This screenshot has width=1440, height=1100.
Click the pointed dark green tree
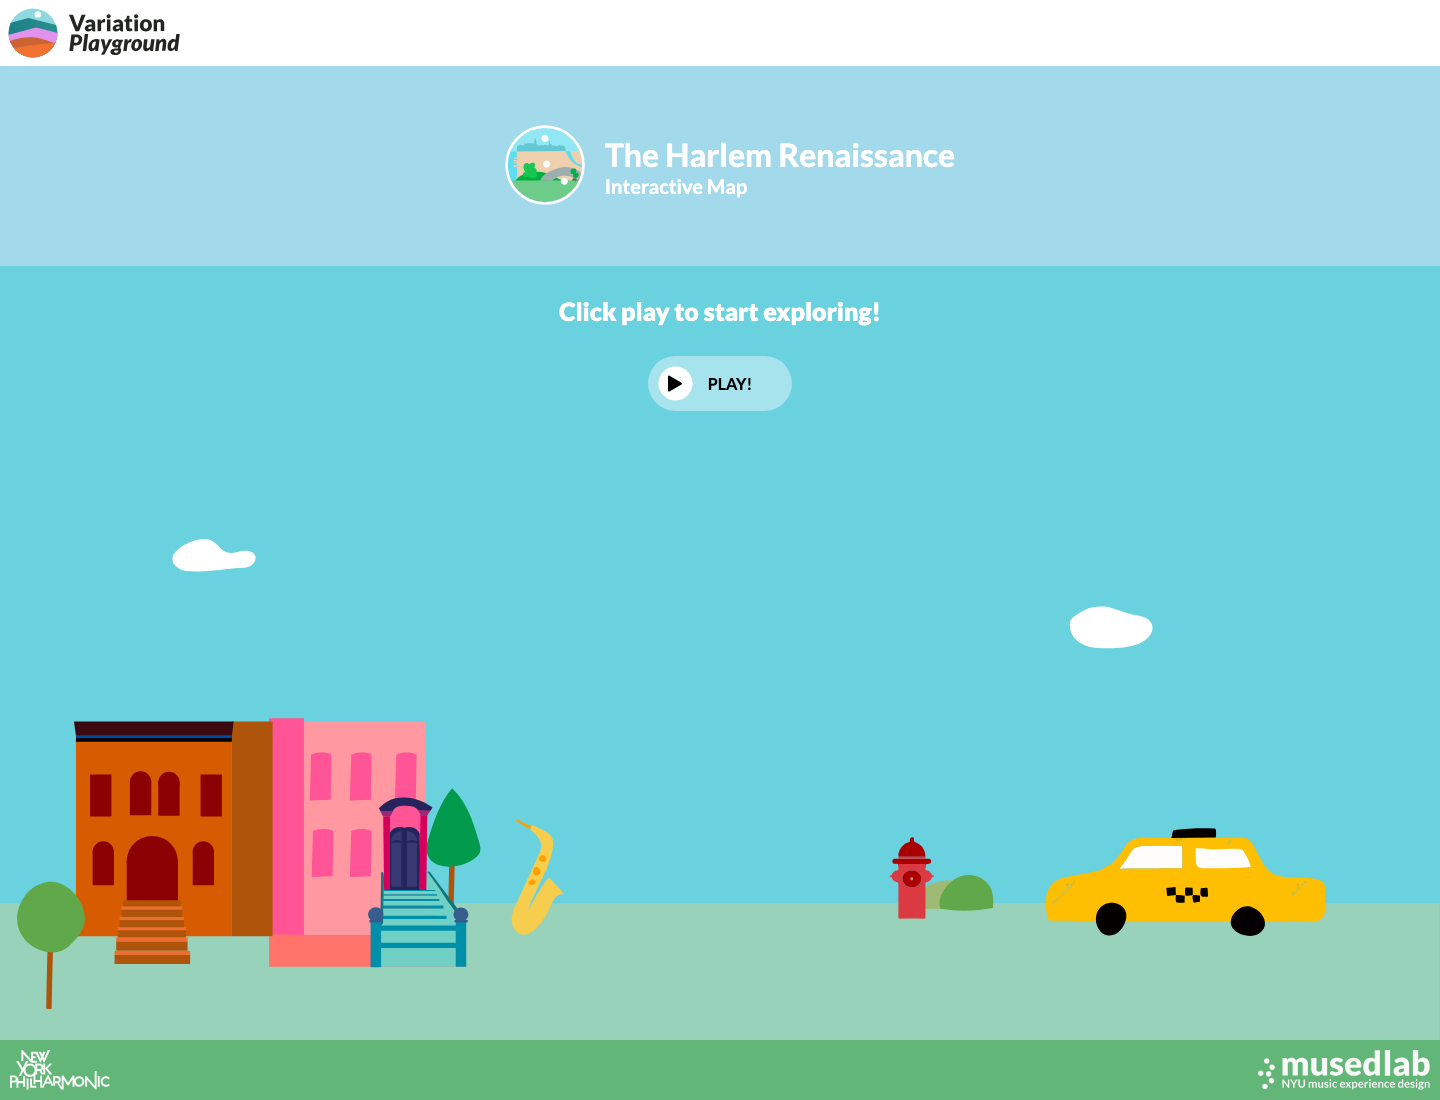454,846
